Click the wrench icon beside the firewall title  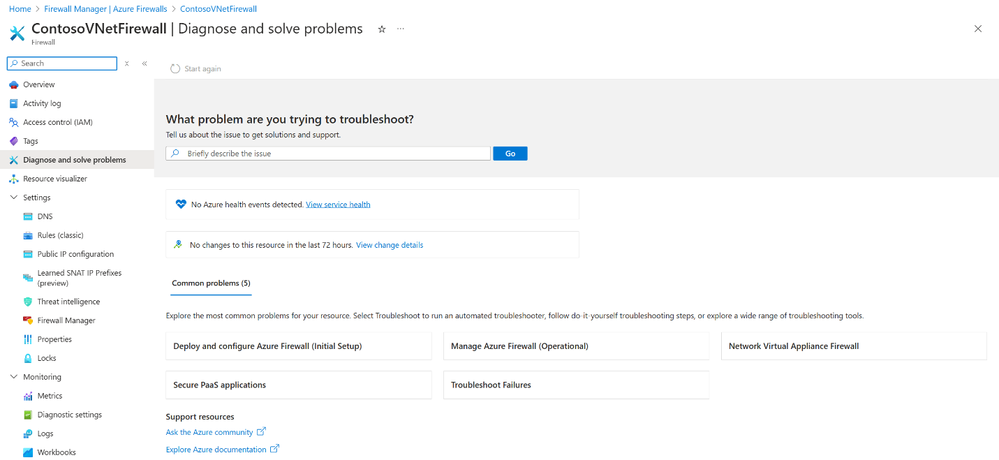click(x=17, y=33)
